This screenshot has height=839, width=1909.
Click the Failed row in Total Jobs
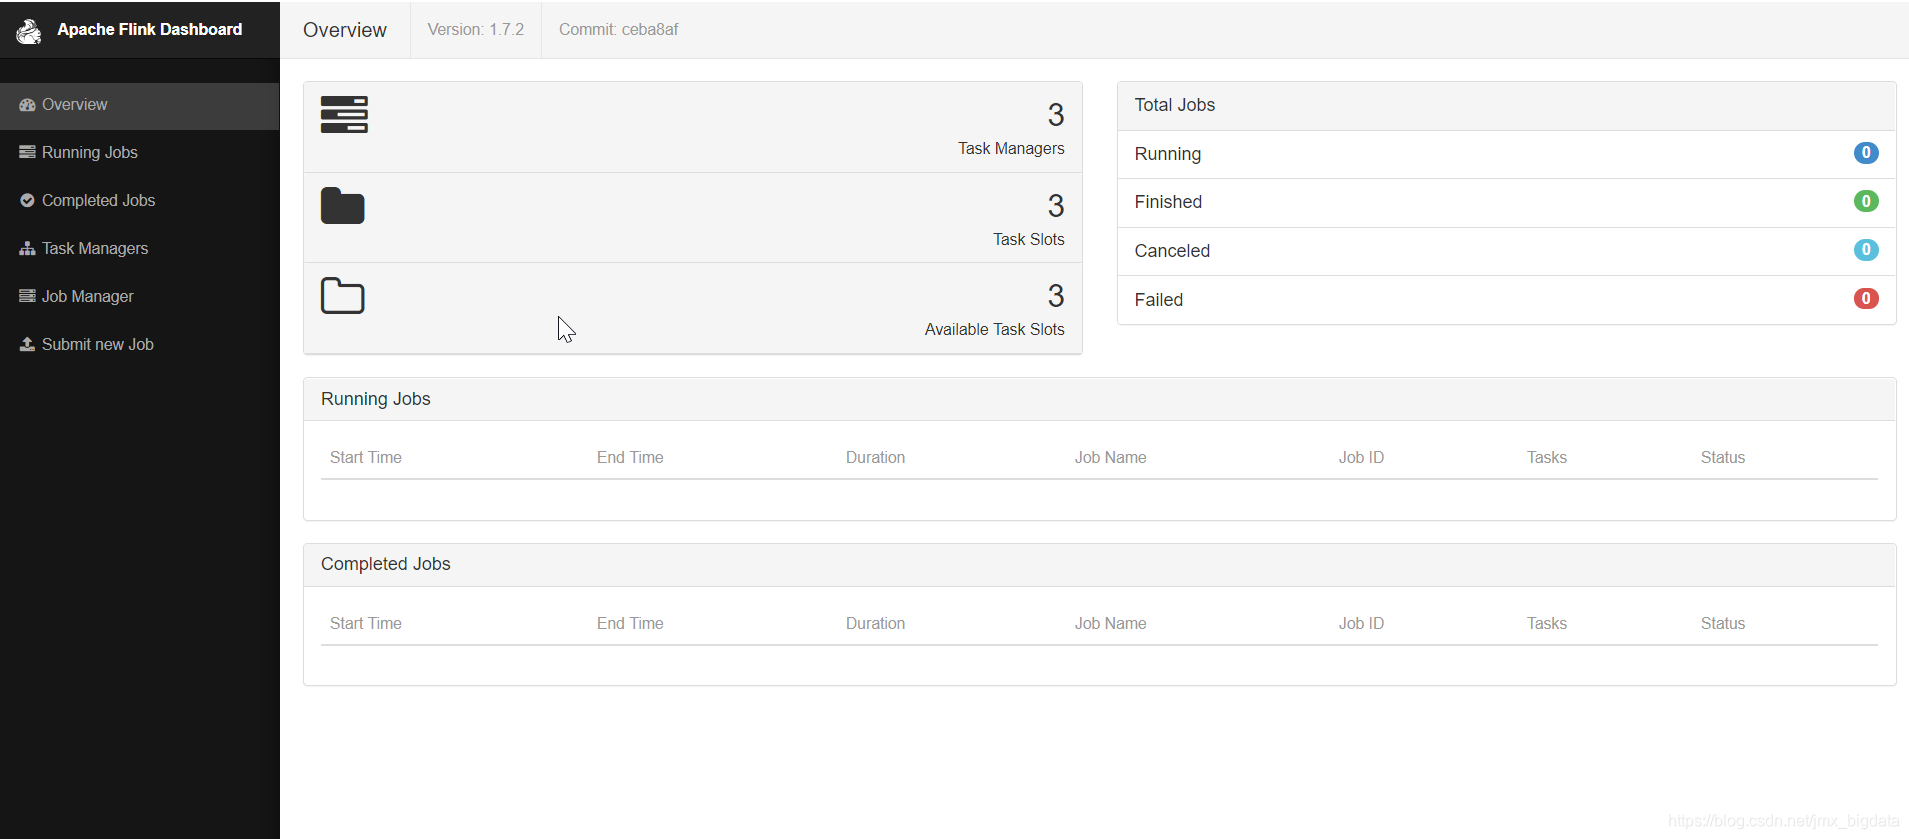pos(1506,300)
